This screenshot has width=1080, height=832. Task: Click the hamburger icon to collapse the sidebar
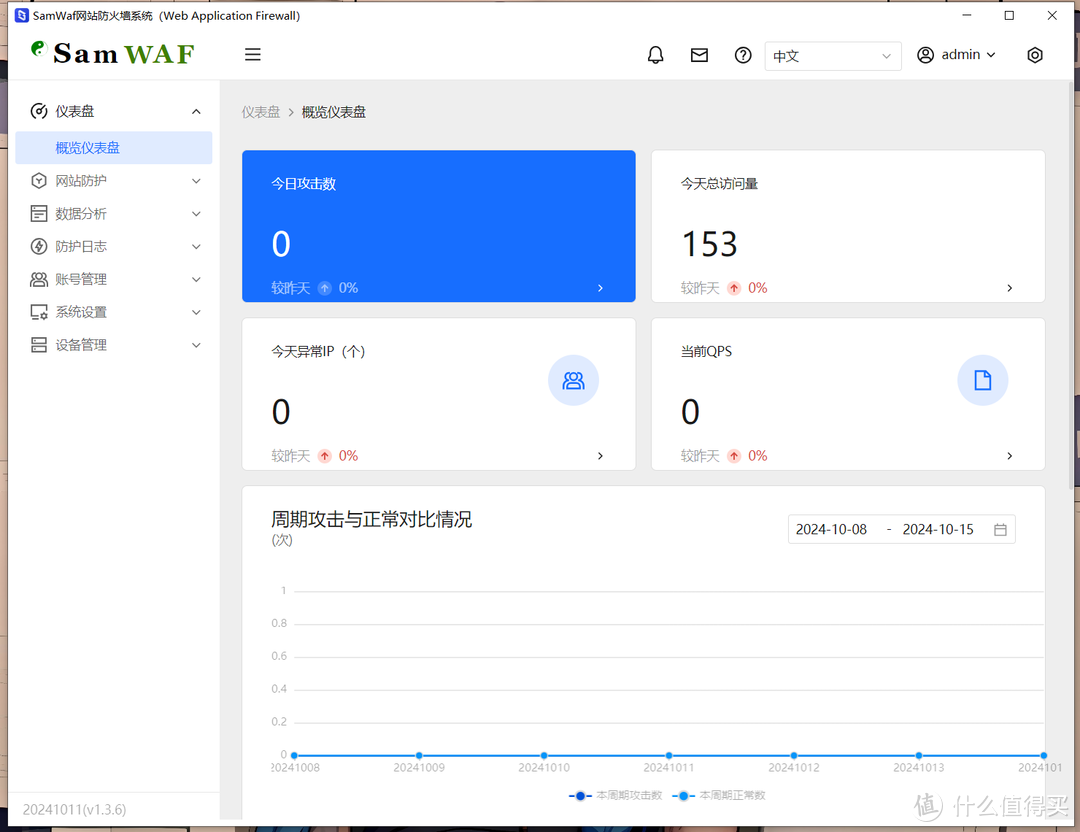(x=252, y=54)
